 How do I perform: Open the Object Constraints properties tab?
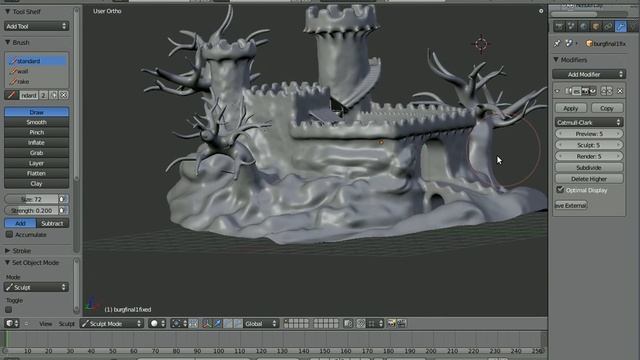608,27
